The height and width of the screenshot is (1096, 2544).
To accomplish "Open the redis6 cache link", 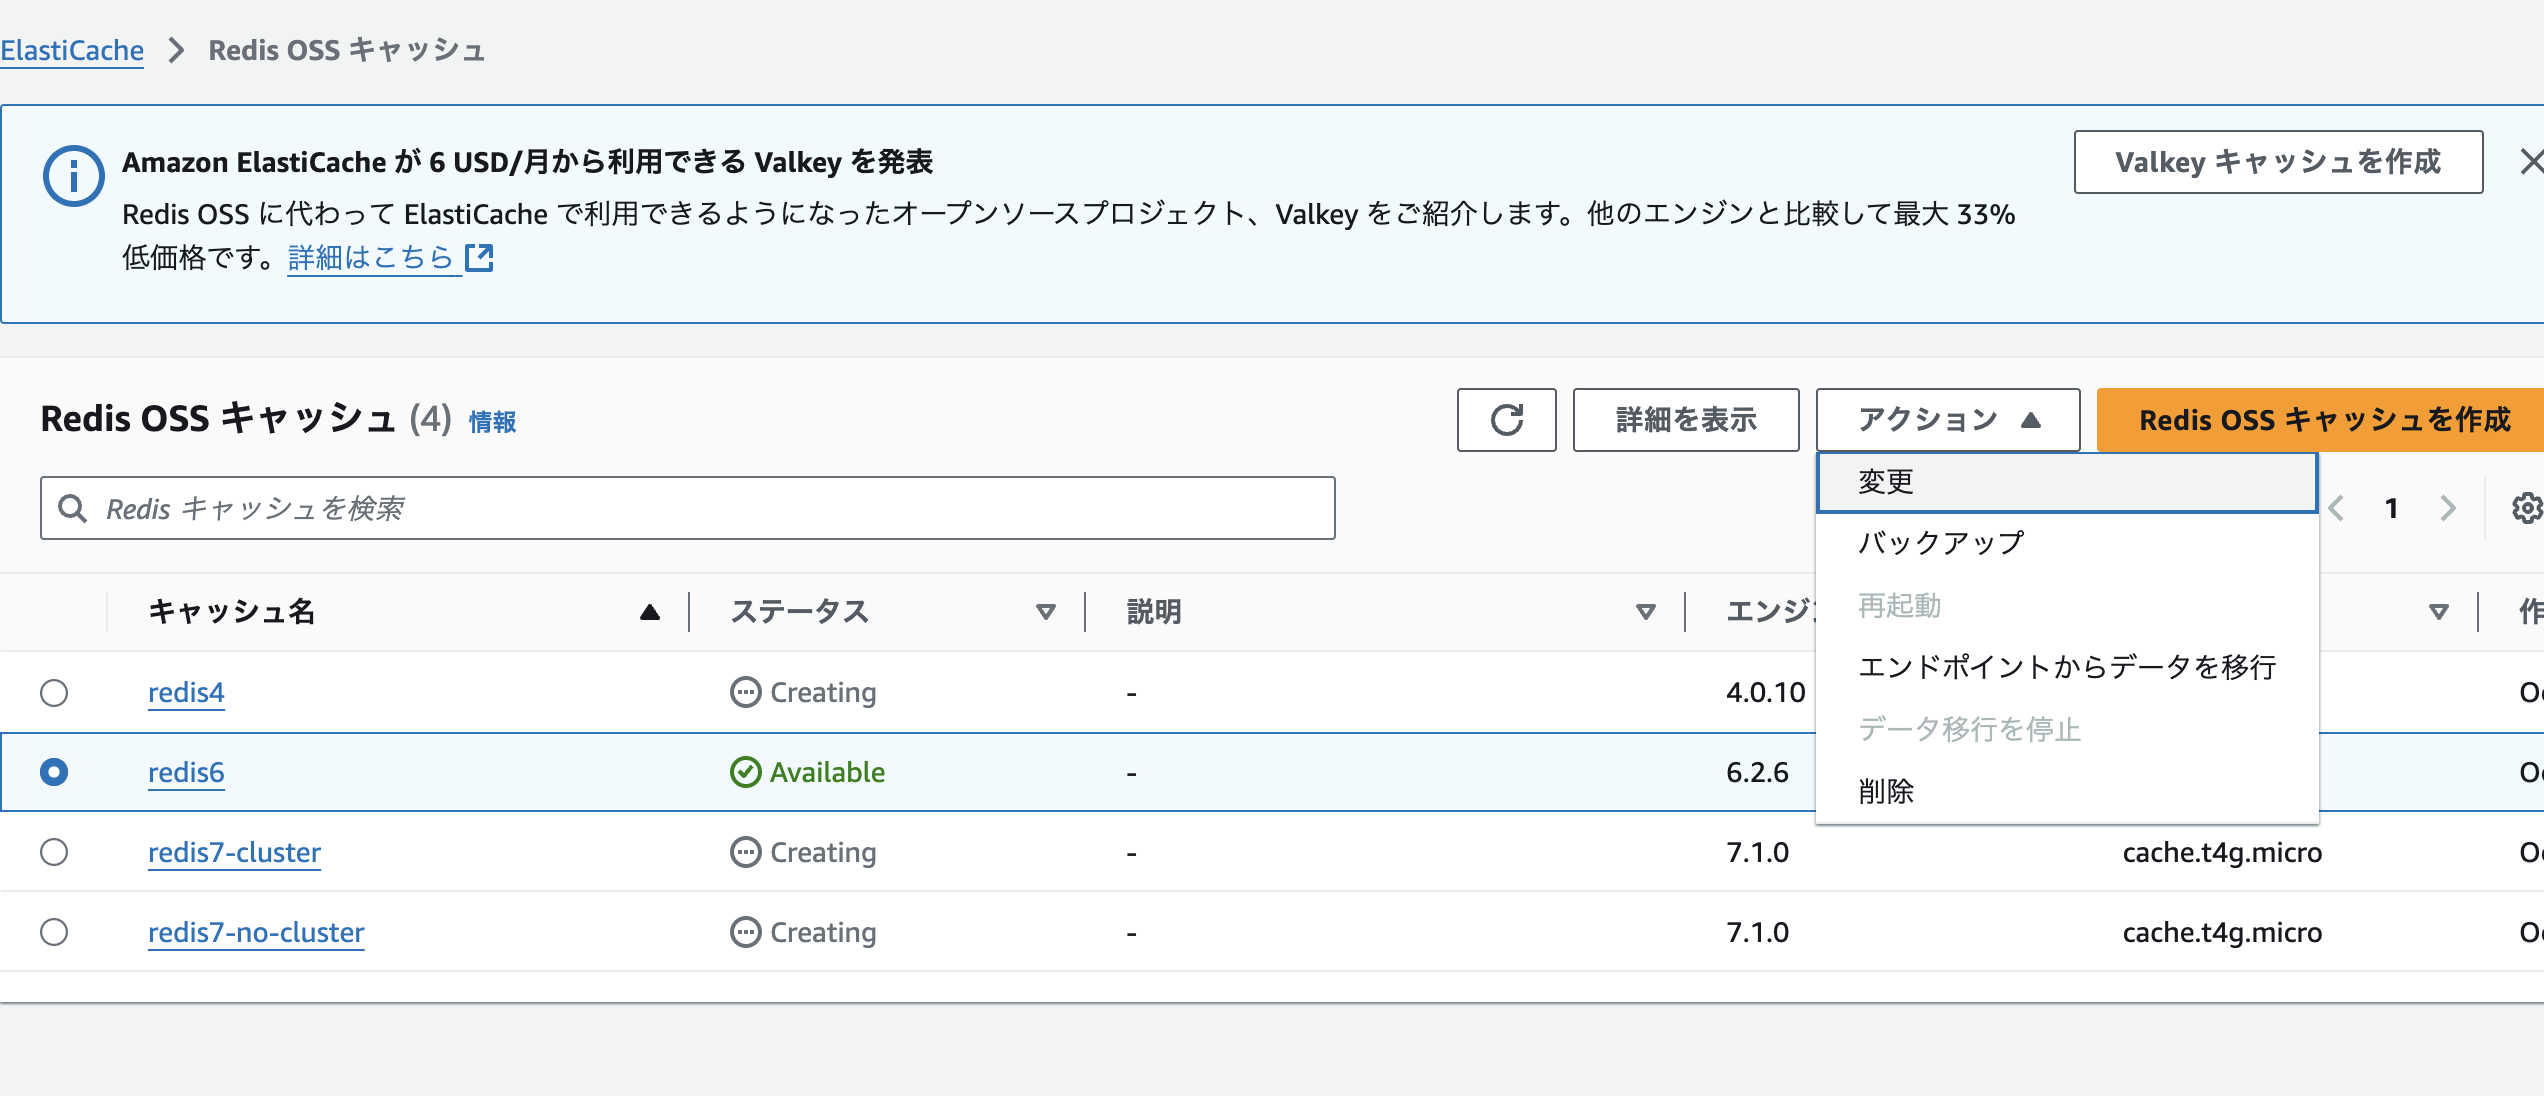I will click(x=186, y=772).
